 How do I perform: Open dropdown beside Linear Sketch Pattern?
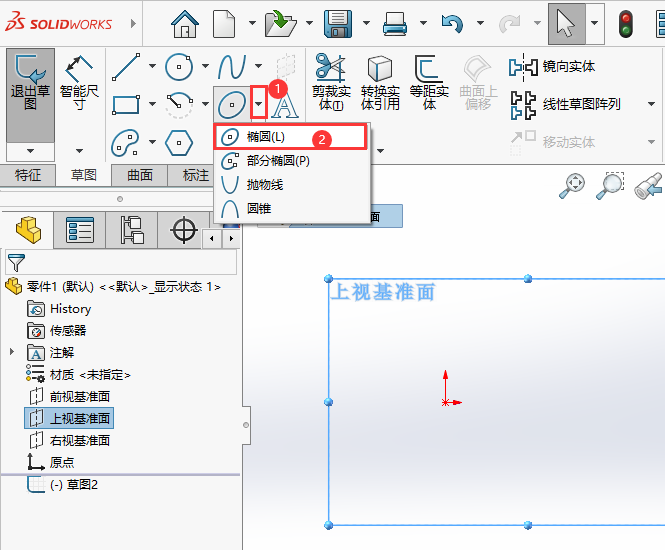[x=651, y=104]
